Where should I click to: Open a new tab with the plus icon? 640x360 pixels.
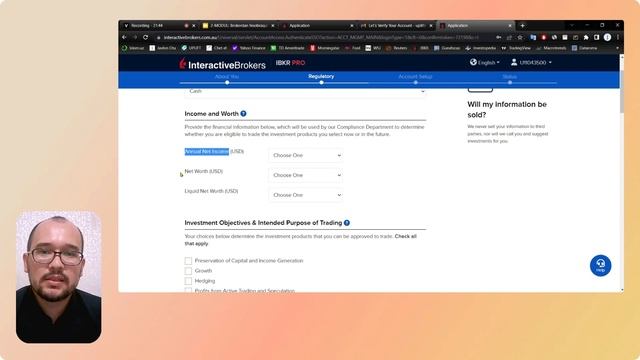tap(522, 25)
